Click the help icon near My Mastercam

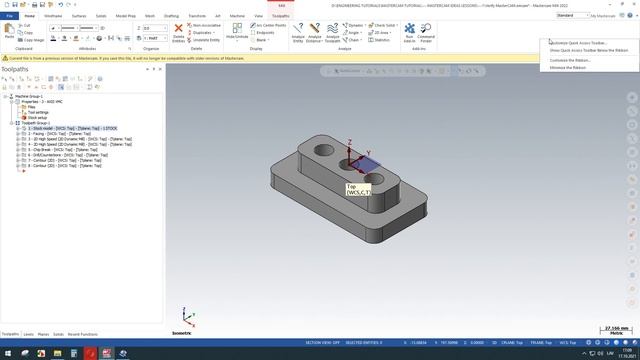(630, 16)
